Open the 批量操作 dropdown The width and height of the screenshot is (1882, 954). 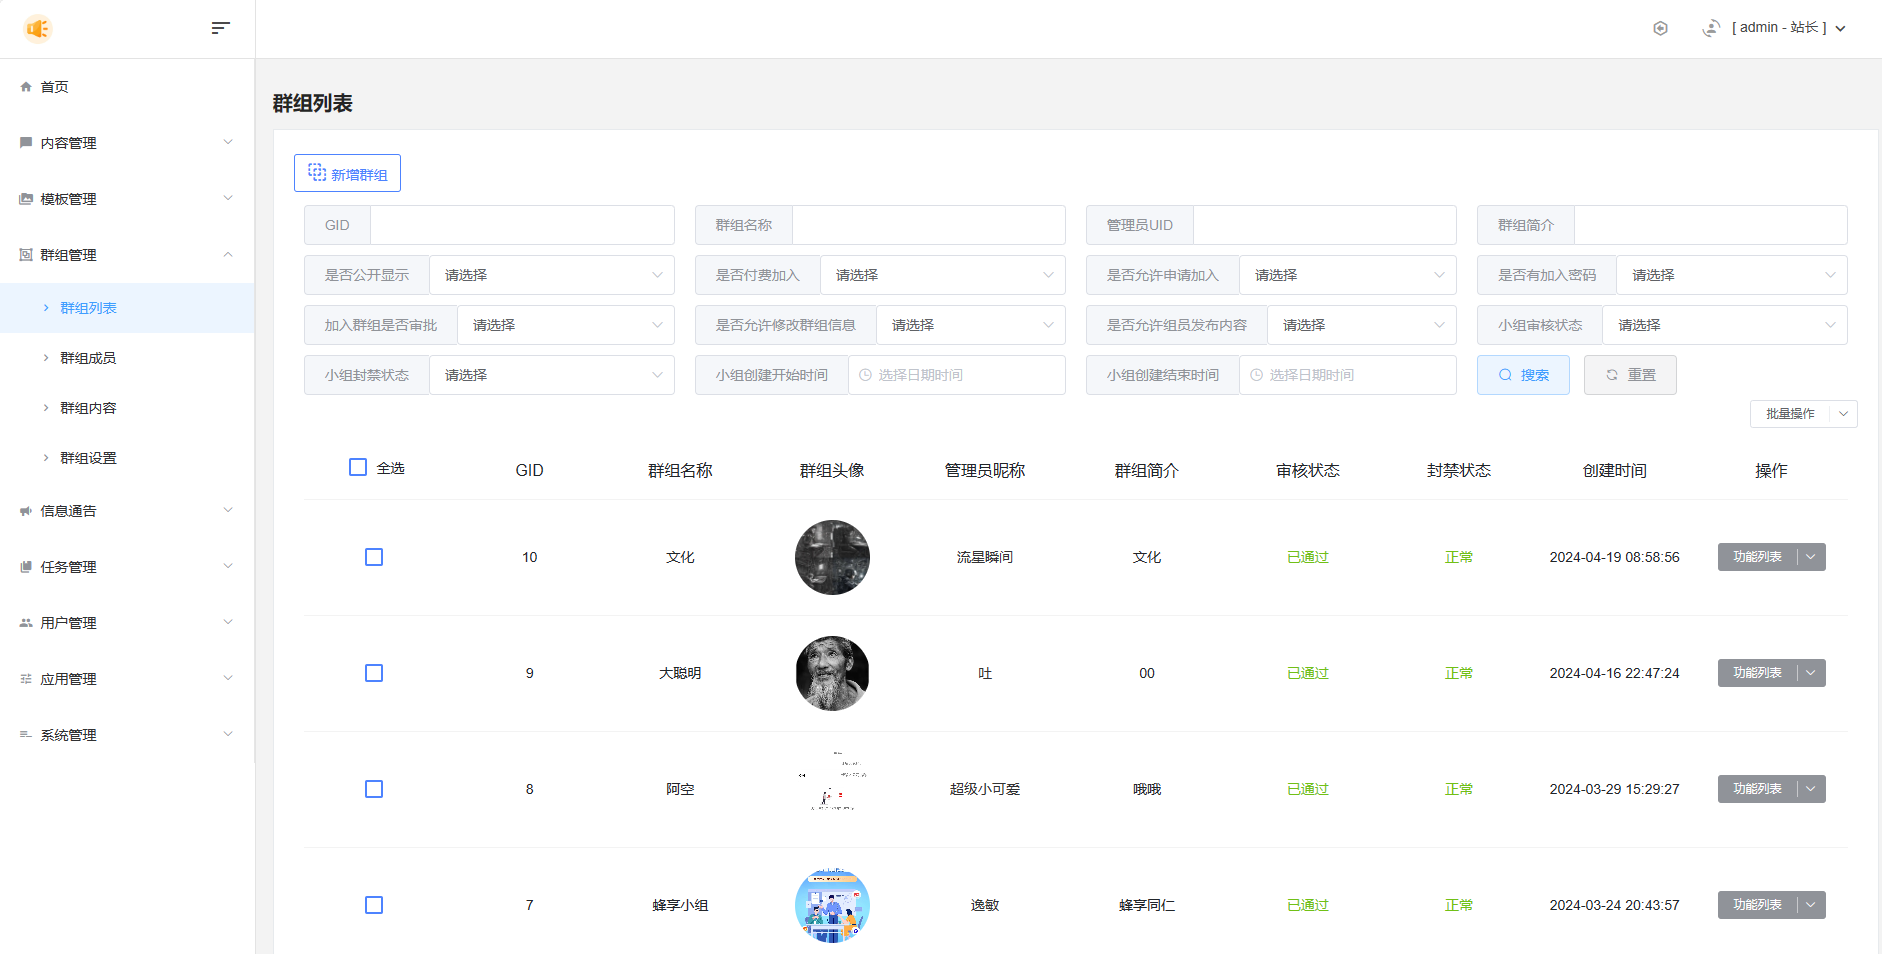click(x=1802, y=414)
